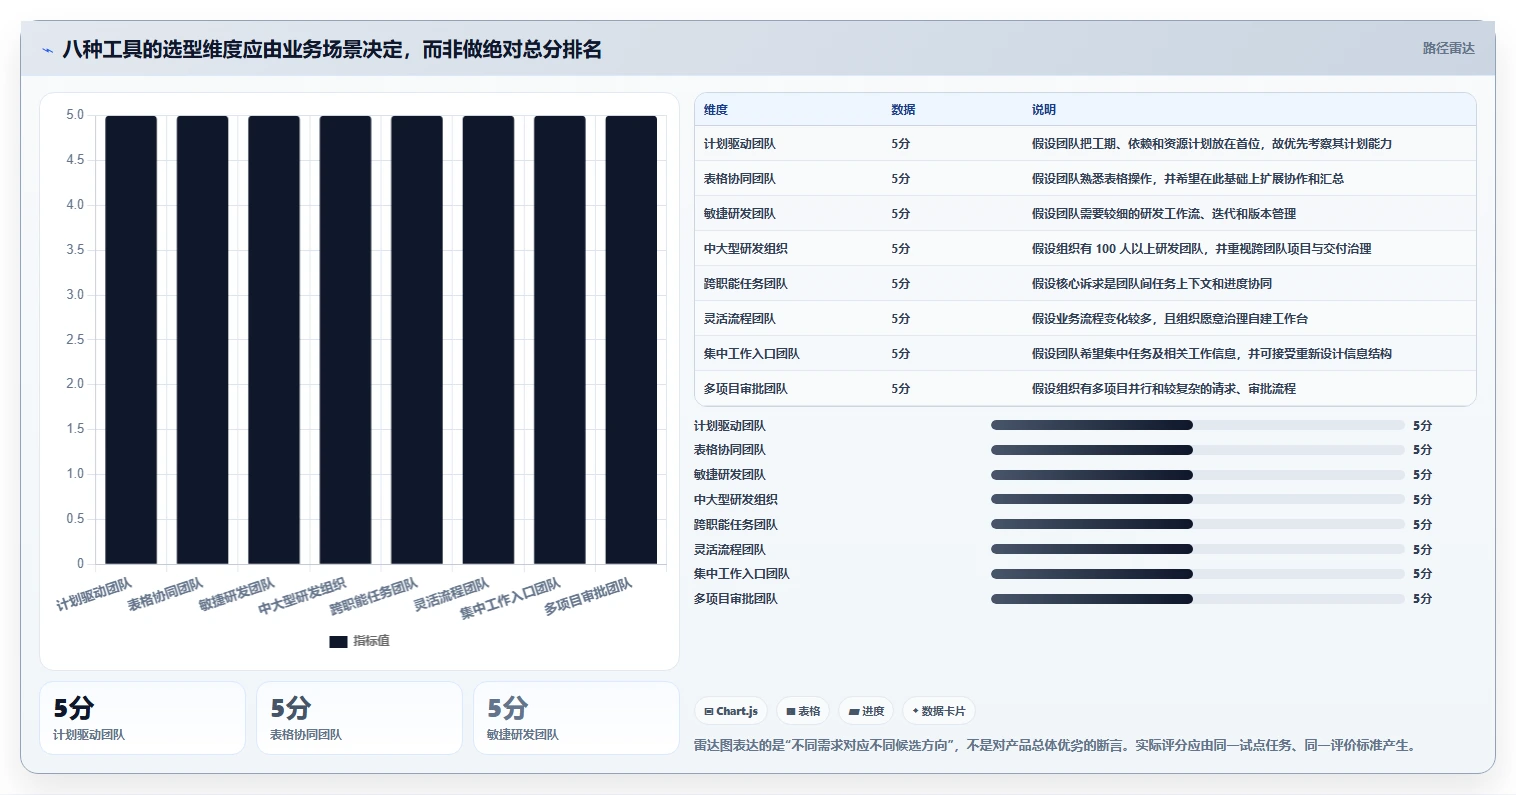Select the Chart.js chip
This screenshot has width=1516, height=795.
point(731,711)
